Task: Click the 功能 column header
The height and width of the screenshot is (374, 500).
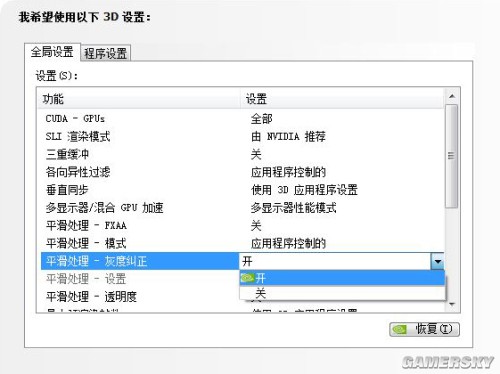Action: click(139, 99)
